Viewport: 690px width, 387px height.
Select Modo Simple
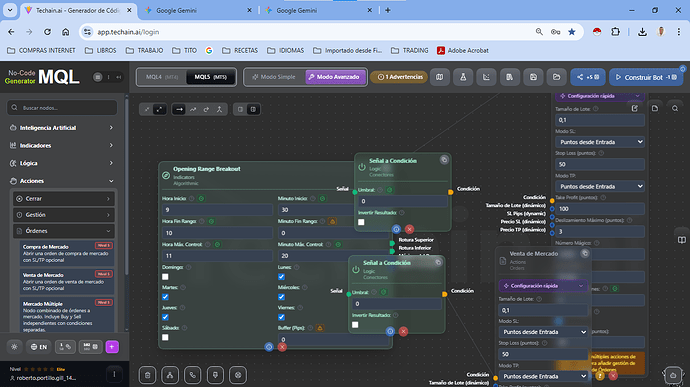[x=274, y=77]
